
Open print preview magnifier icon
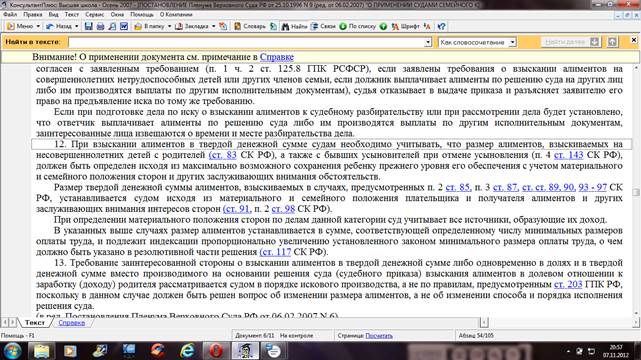112,26
